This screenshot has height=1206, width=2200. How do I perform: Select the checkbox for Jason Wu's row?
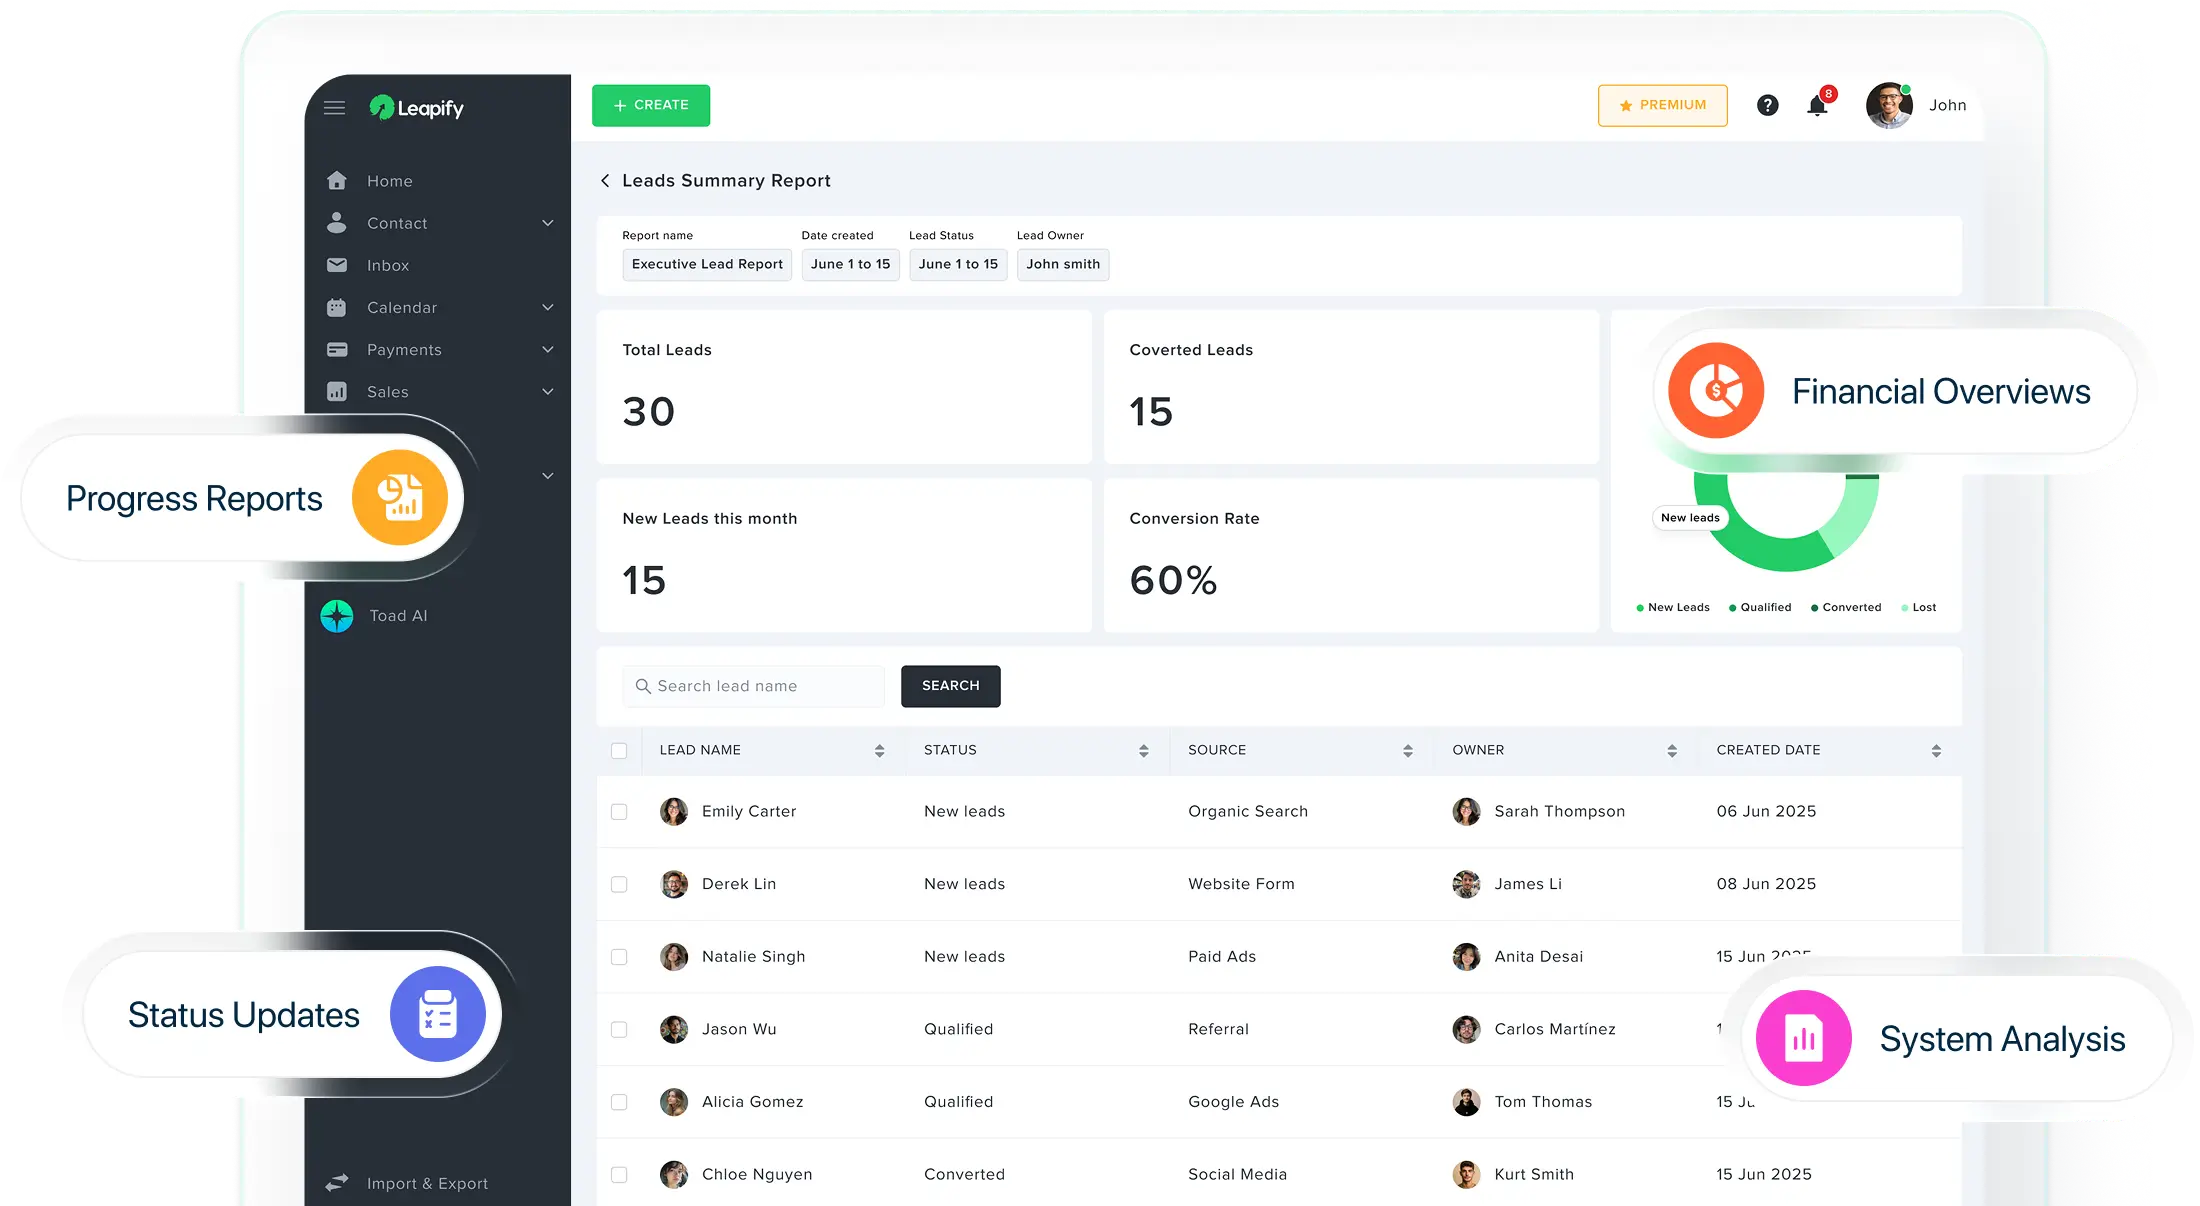[x=619, y=1029]
